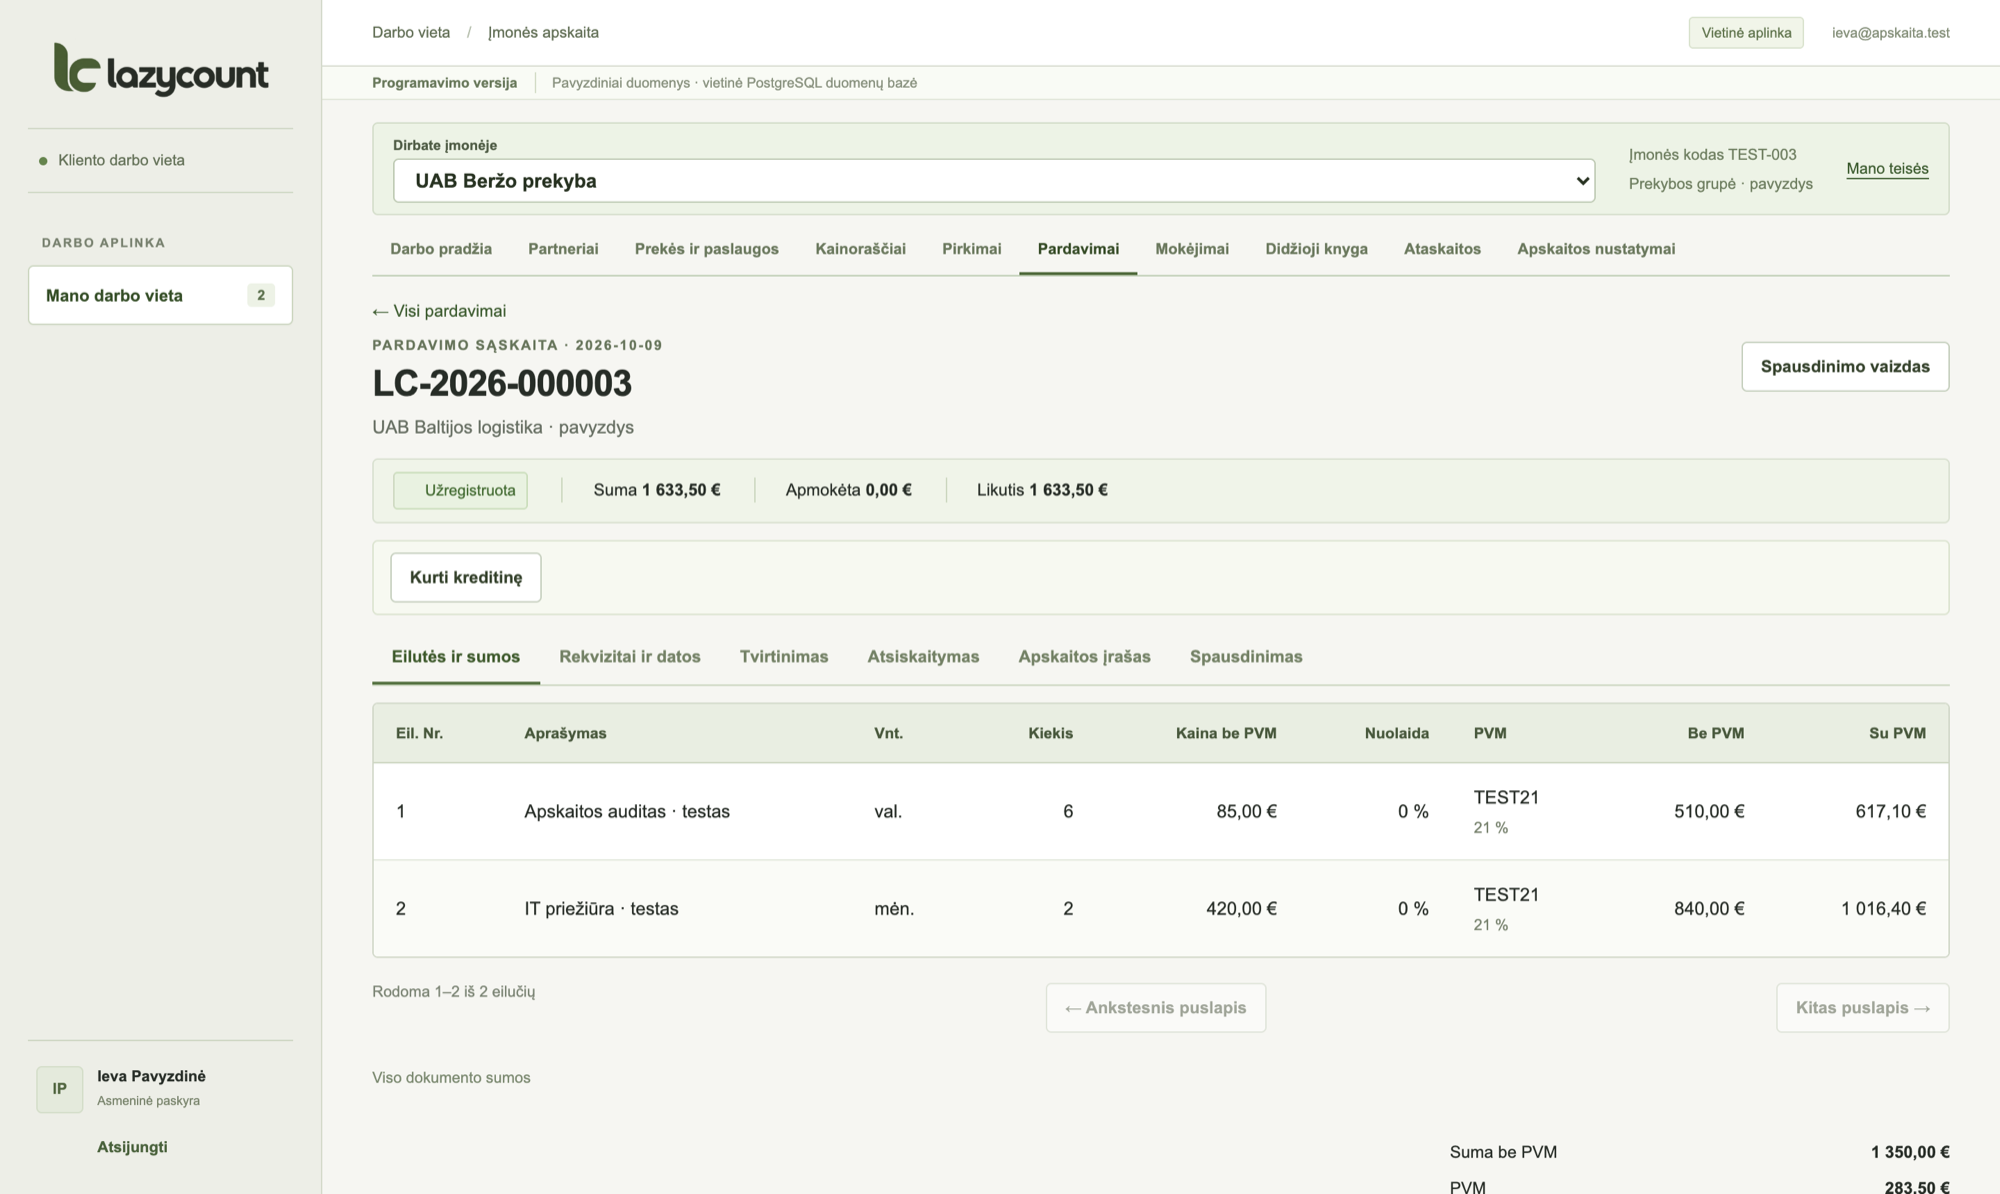Go to Apskaitos nustatymai tab

click(x=1596, y=249)
